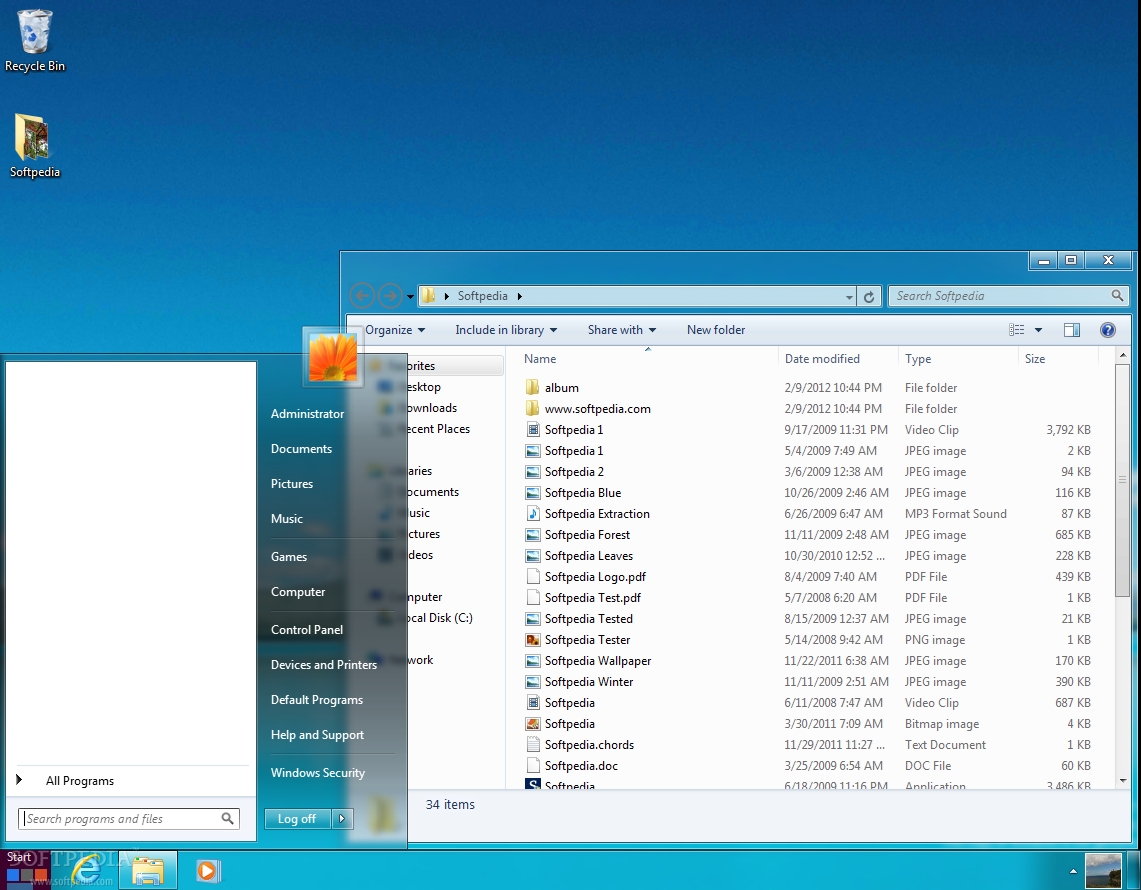Select Softpedia Extraction MP3 file

point(809,514)
